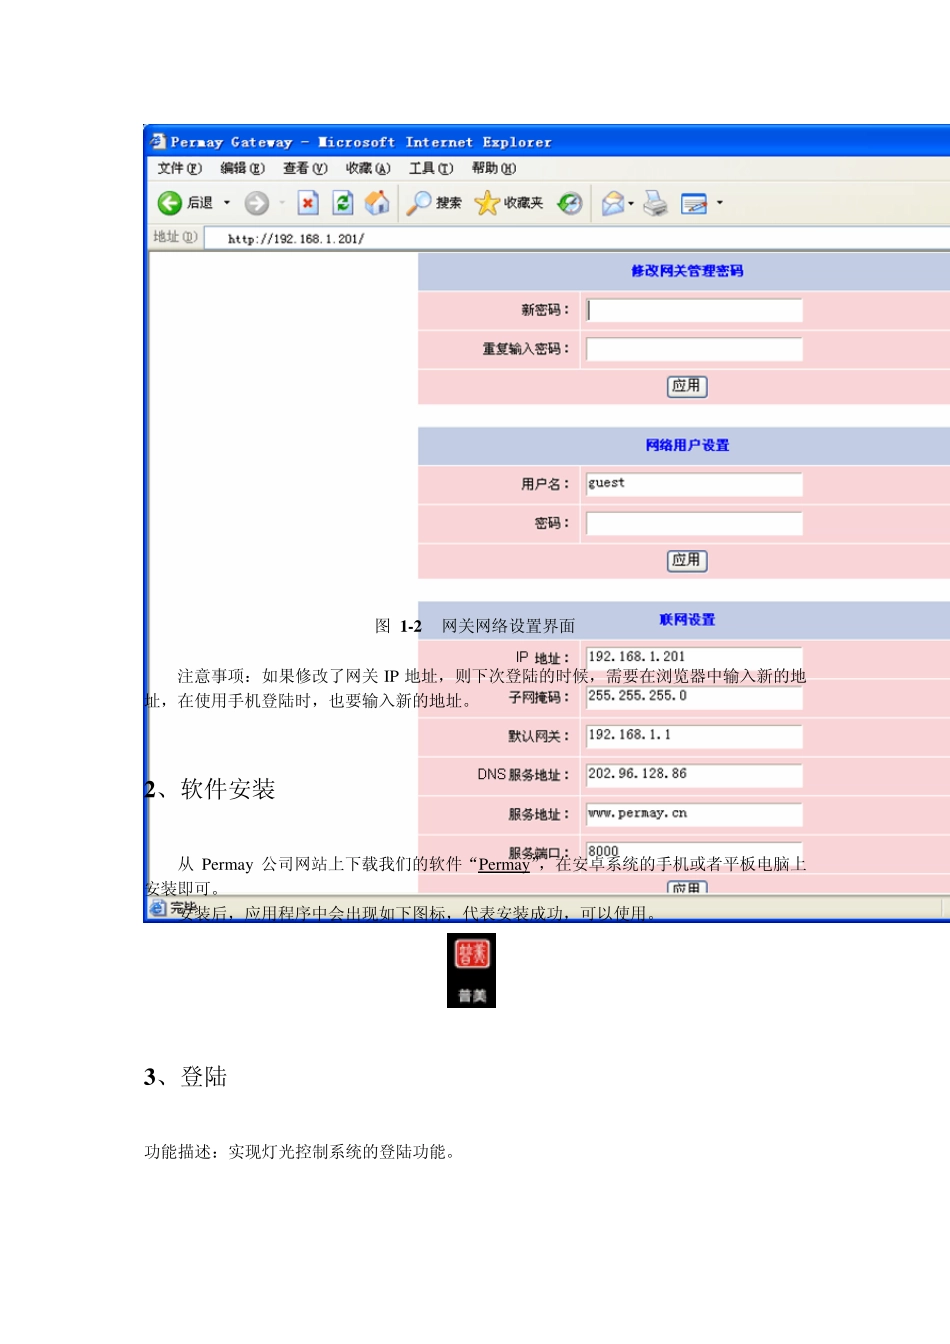Screen dimensions: 950x1344
Task: Click the 默认网关 field 192.168.1.1
Action: pyautogui.click(x=694, y=736)
